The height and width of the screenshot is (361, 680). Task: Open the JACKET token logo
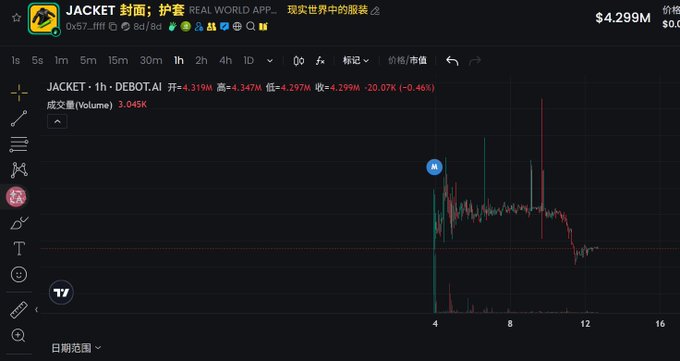point(44,18)
